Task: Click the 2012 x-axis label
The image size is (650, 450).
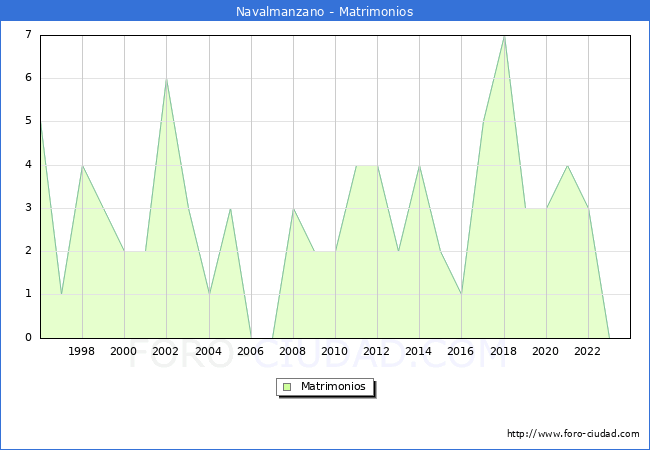Action: point(377,351)
